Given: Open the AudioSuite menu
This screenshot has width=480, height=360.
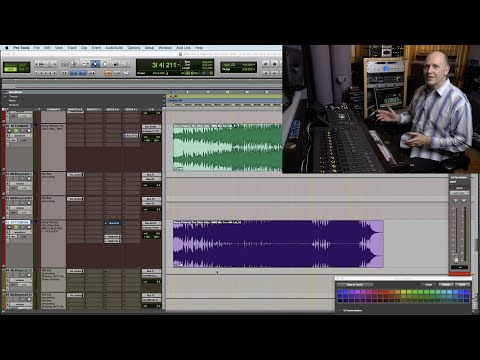Looking at the screenshot, I should point(114,48).
